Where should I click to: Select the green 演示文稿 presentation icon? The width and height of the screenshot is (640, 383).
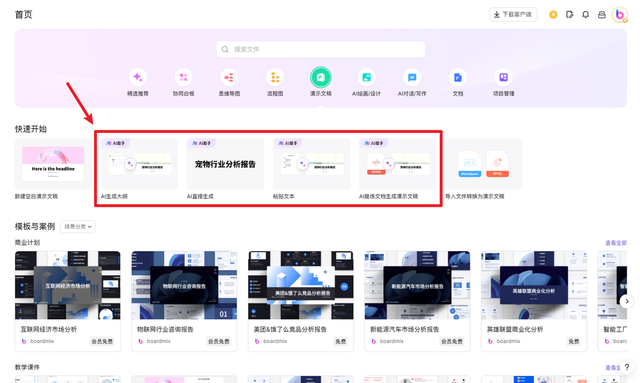(x=320, y=77)
